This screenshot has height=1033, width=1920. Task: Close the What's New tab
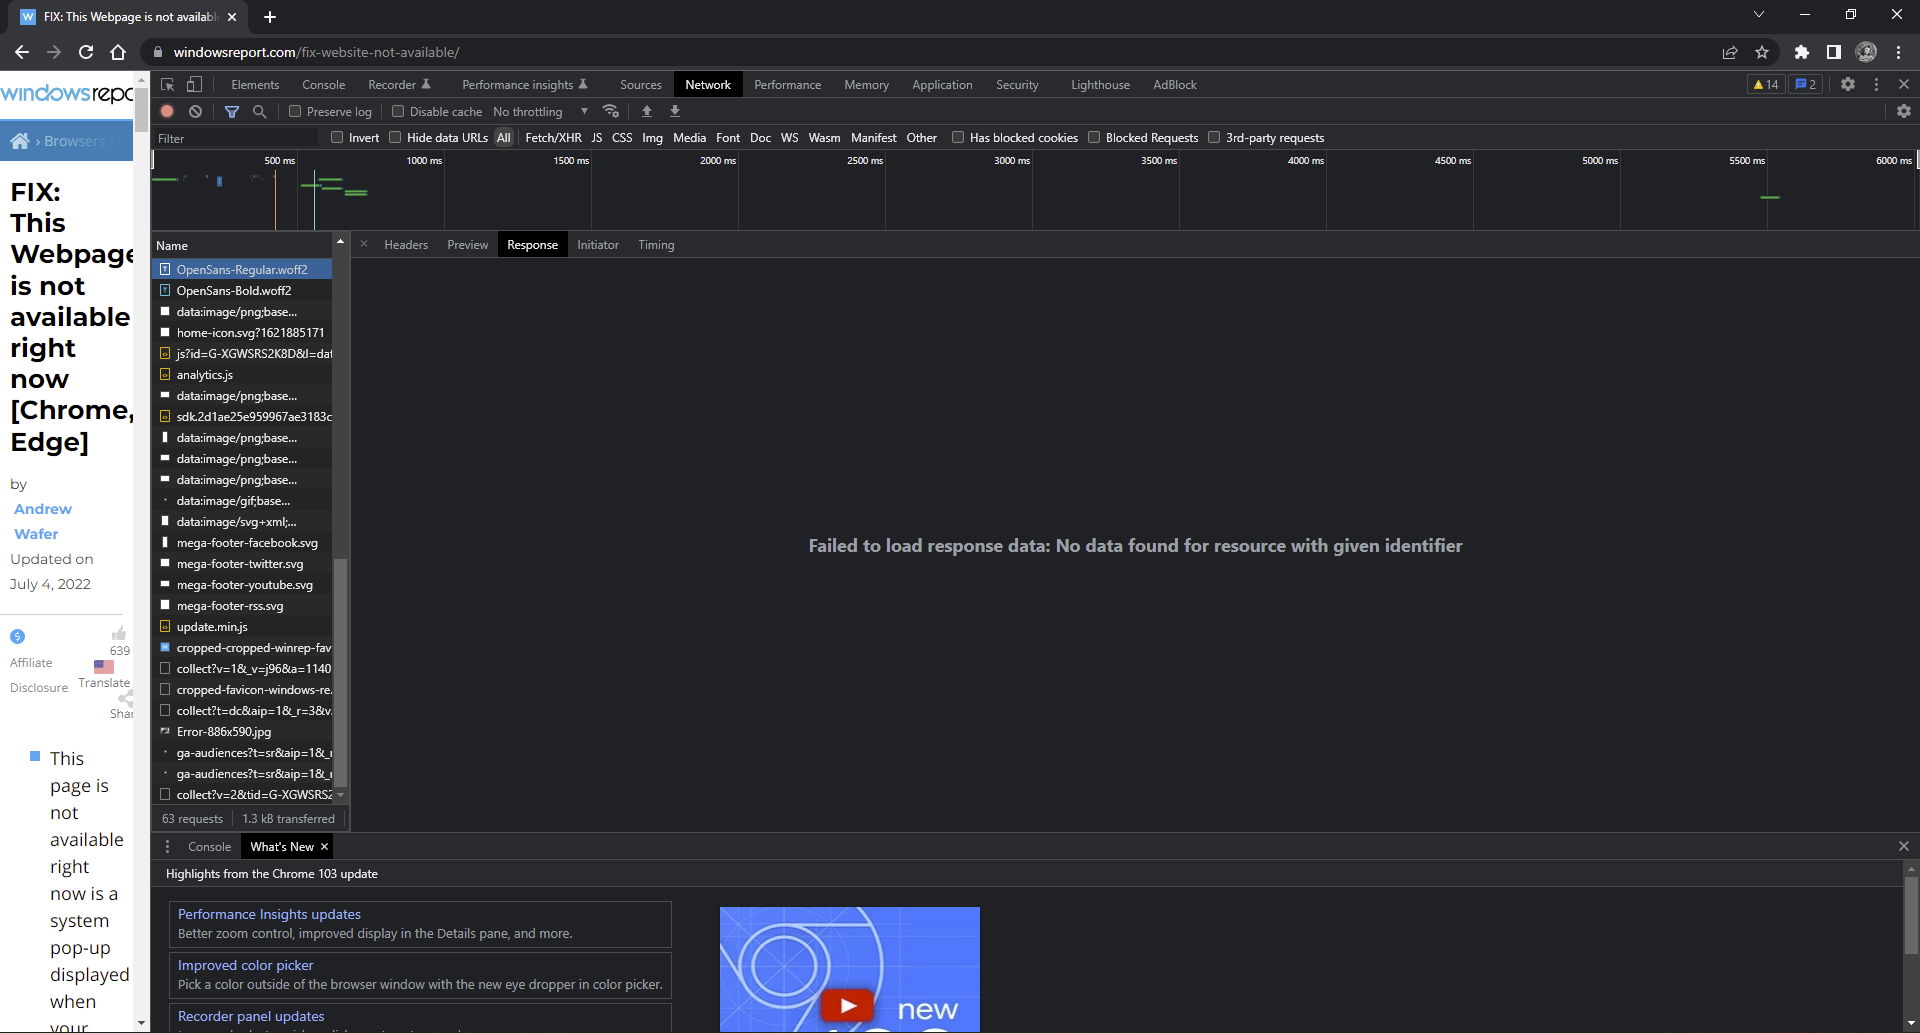pos(324,847)
